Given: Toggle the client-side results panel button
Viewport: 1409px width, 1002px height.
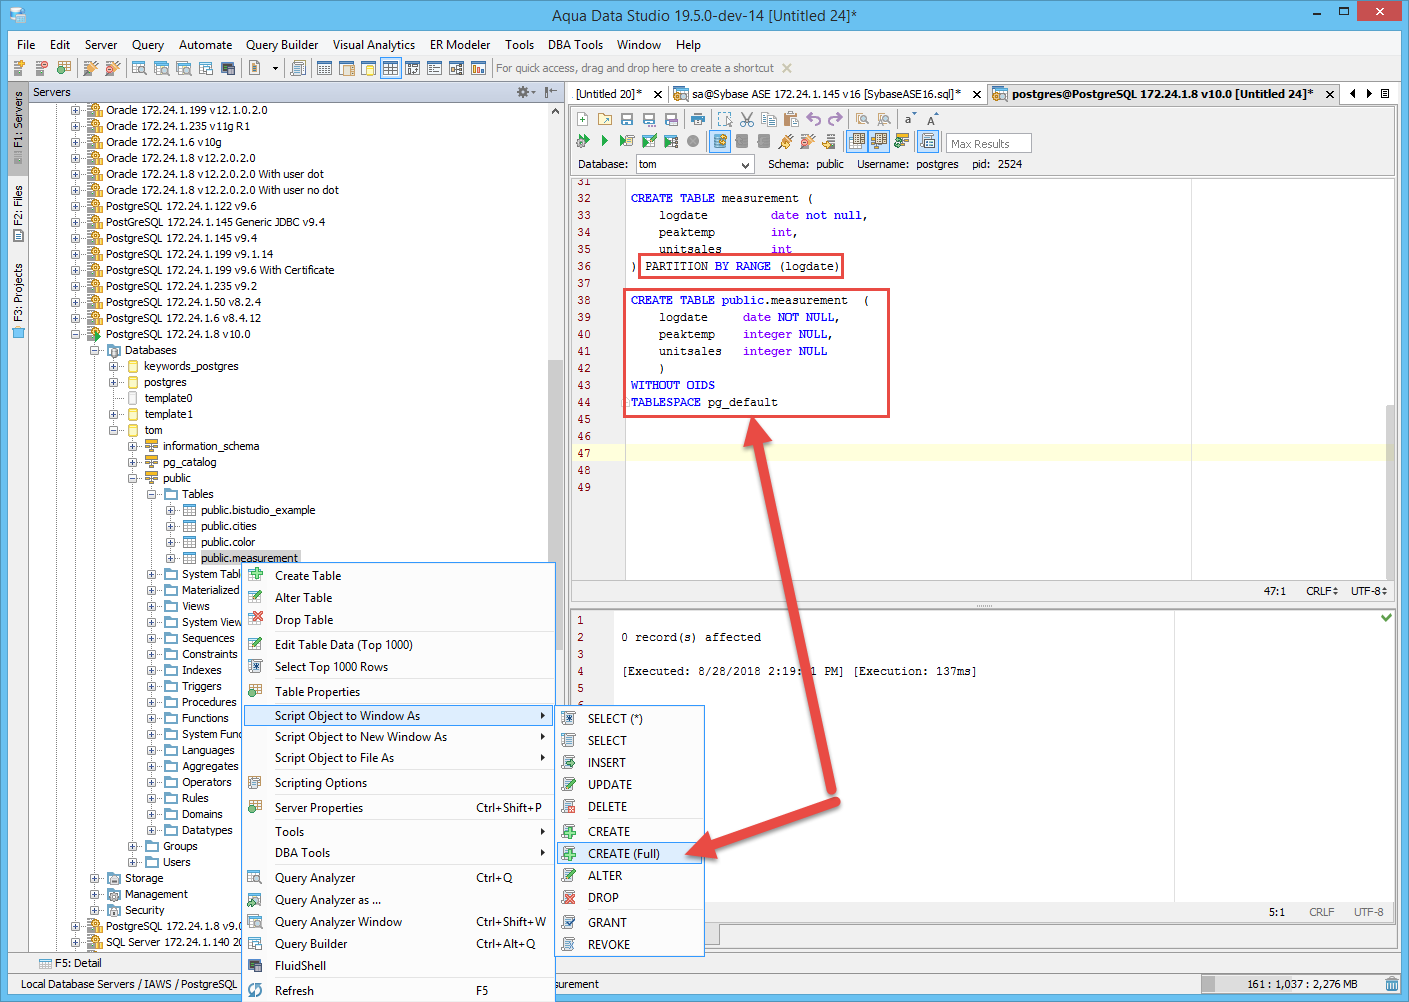Looking at the screenshot, I should pos(928,141).
